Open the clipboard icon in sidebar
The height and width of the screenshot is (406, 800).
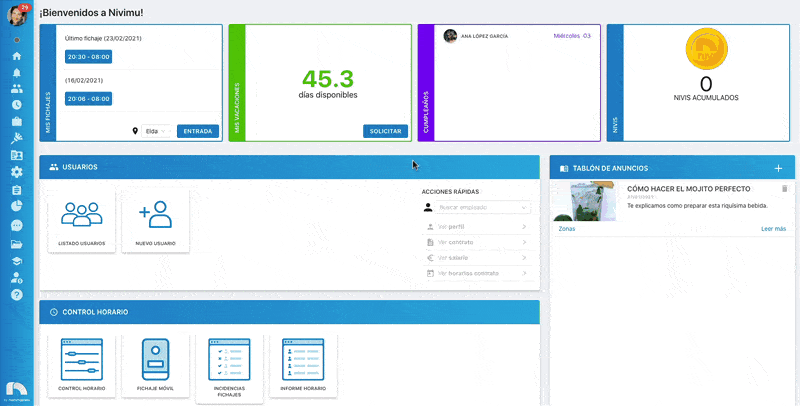(x=16, y=190)
